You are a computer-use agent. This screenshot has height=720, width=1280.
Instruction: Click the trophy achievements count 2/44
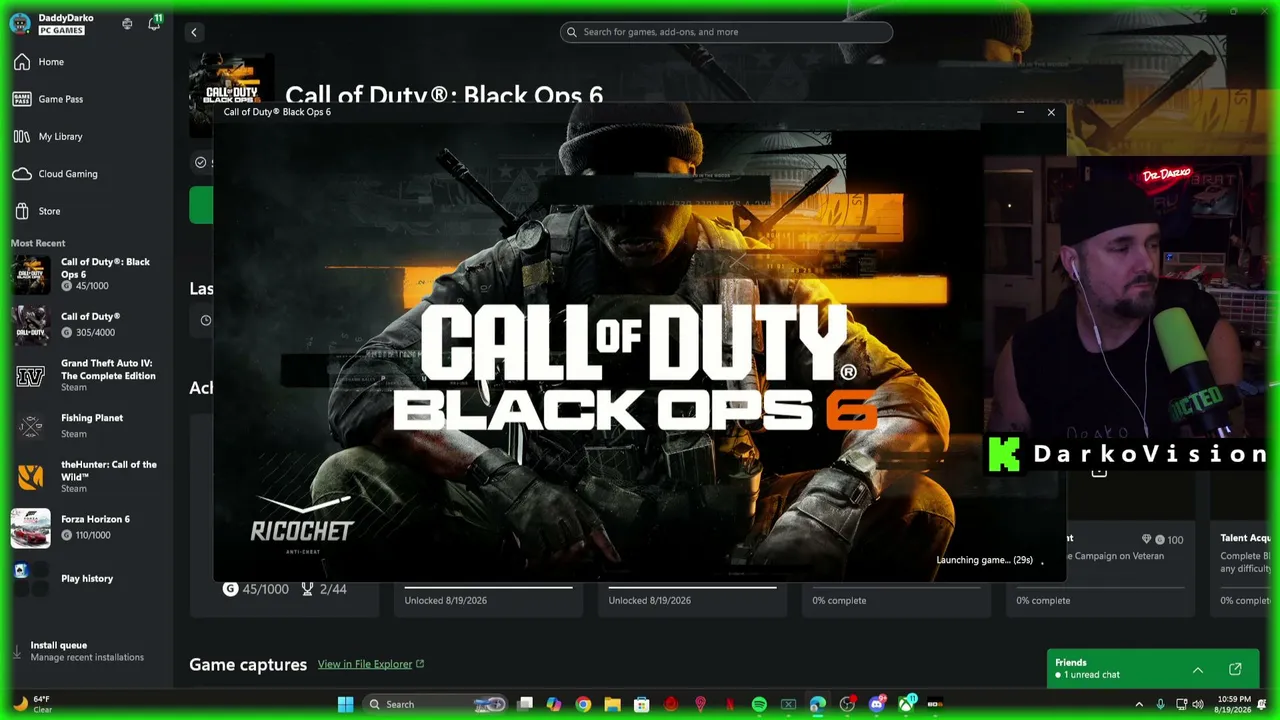click(x=324, y=589)
